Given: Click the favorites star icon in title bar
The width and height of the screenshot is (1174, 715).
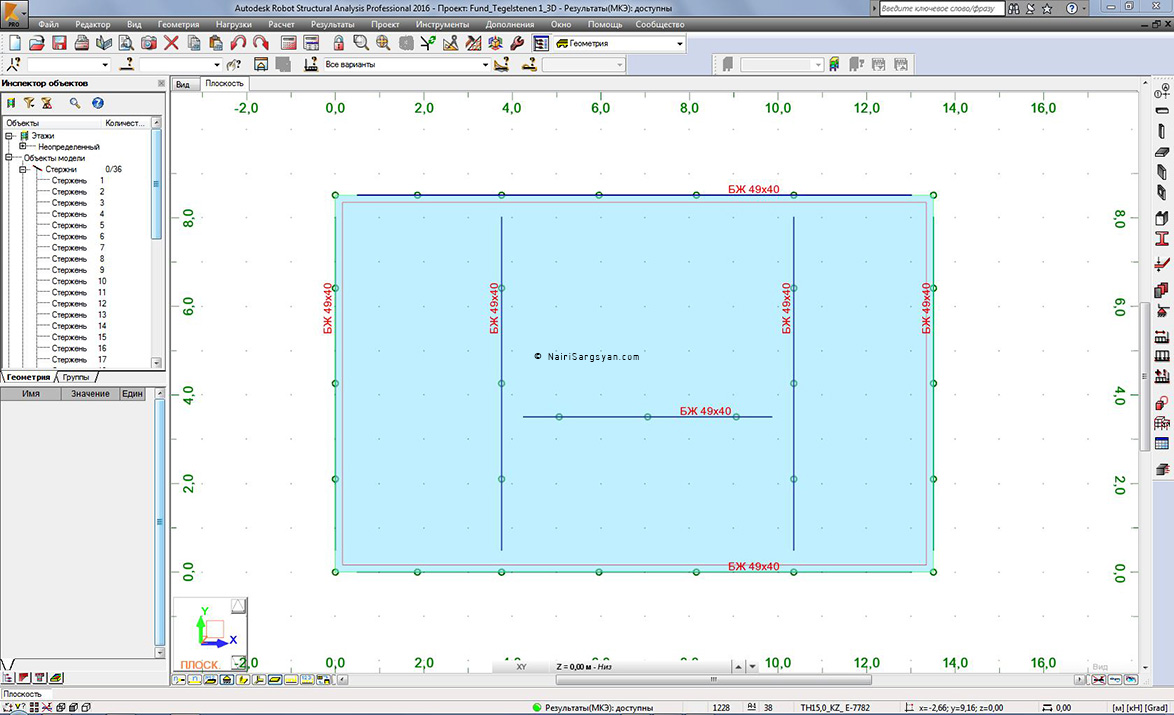Looking at the screenshot, I should point(1047,8).
